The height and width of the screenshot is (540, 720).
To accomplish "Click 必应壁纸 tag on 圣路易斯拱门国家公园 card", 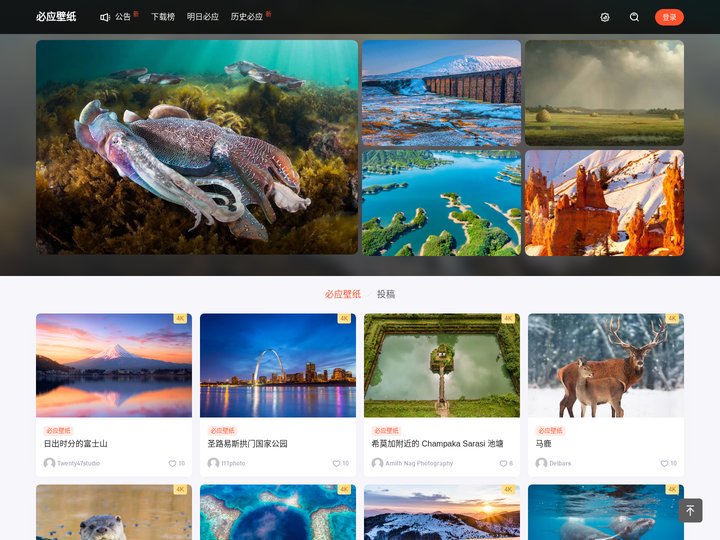I will tap(222, 430).
